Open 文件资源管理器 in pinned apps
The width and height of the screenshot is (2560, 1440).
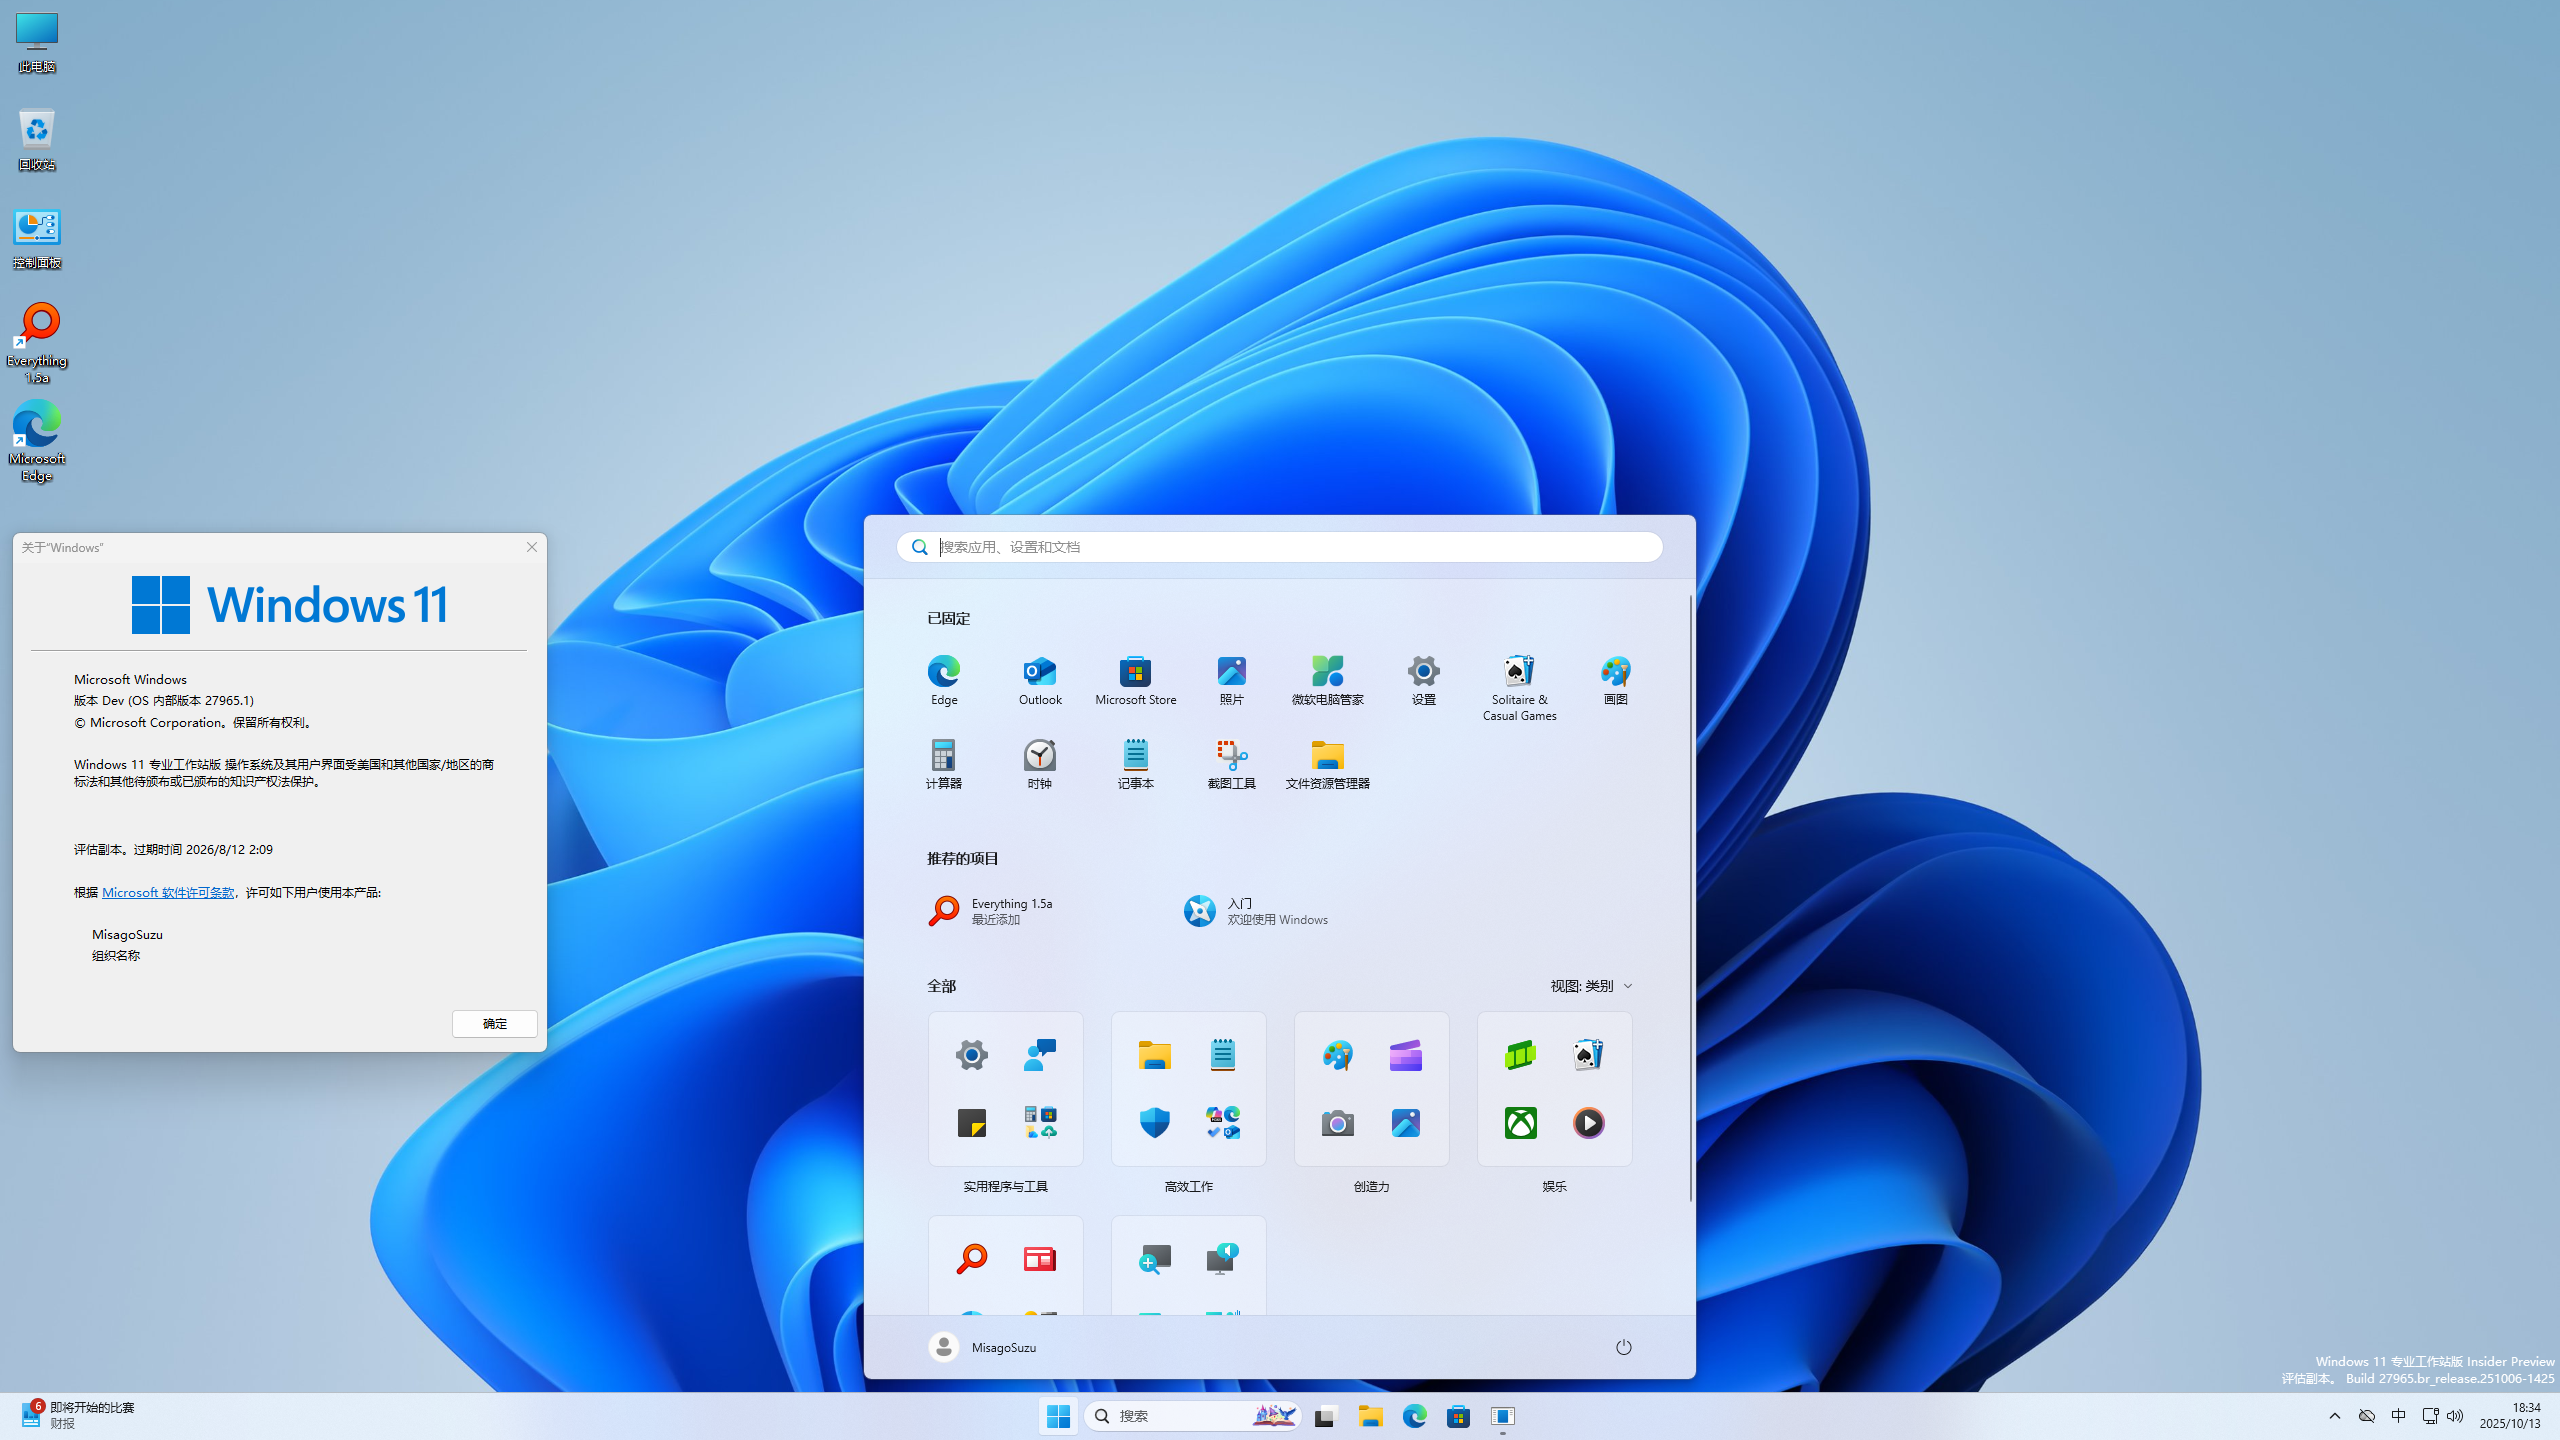point(1328,764)
